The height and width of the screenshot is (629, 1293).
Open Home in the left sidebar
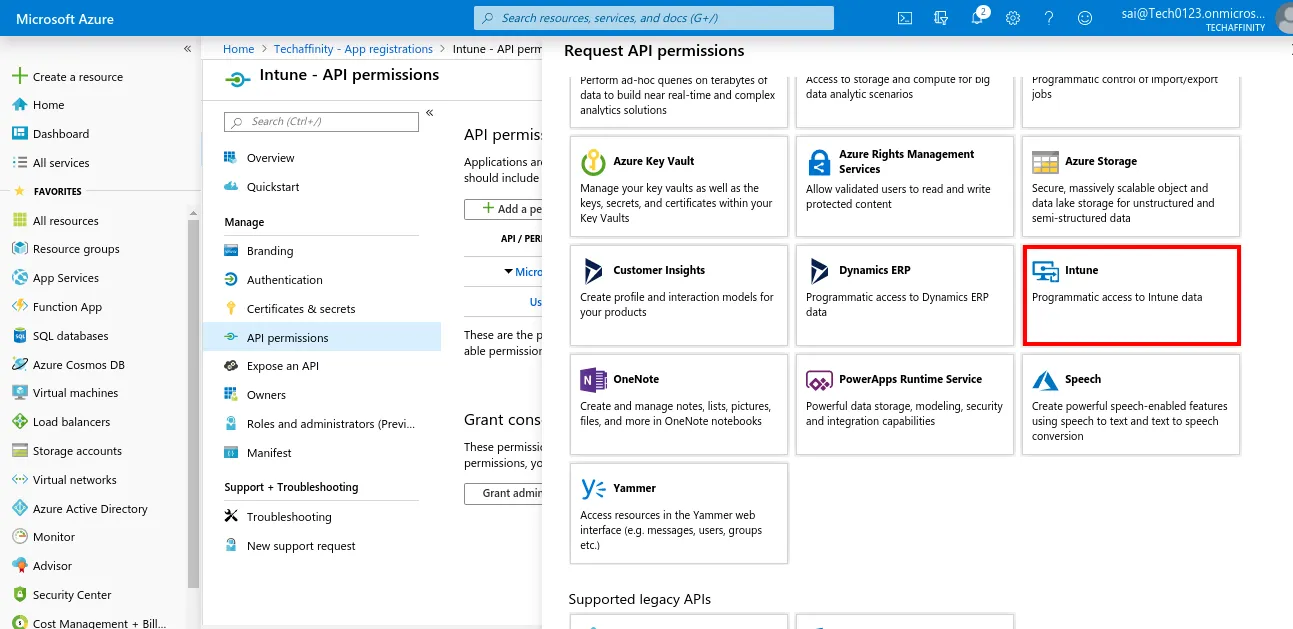click(x=38, y=105)
